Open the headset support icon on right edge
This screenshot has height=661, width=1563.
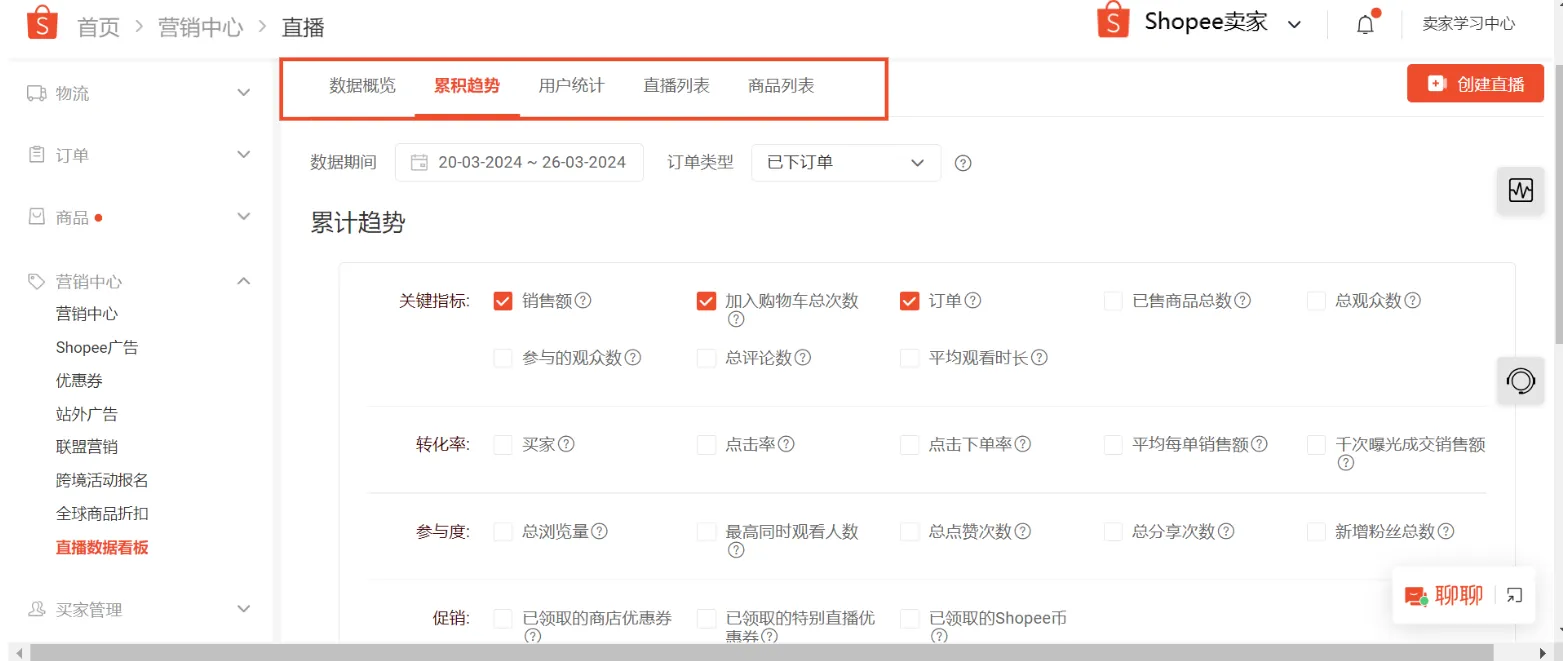pos(1519,381)
